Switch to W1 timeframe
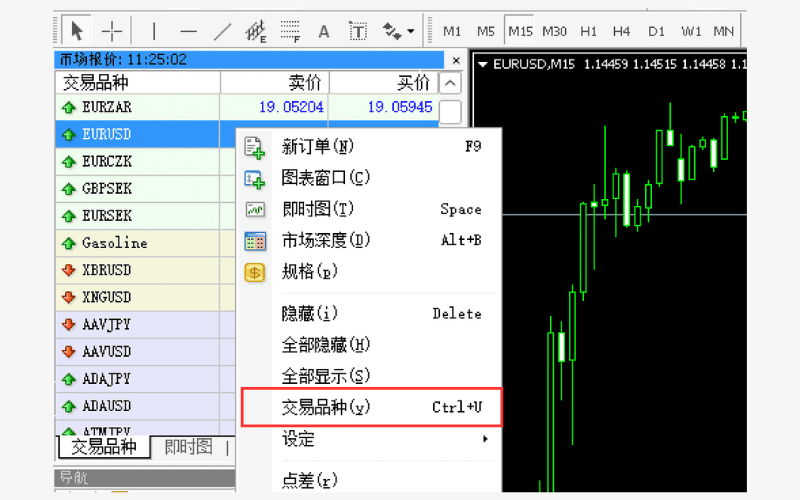This screenshot has width=800, height=500. click(x=691, y=32)
